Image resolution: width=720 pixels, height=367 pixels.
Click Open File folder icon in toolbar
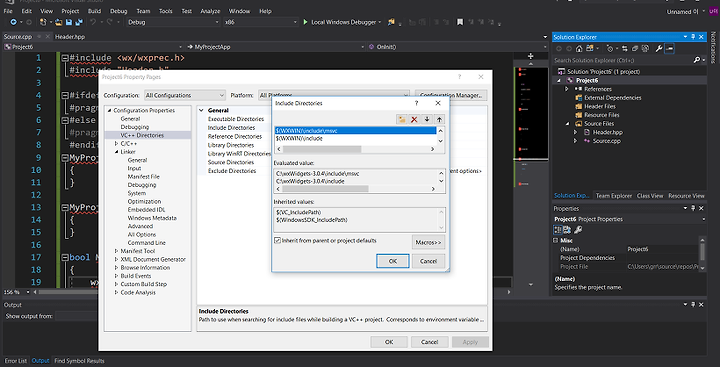point(59,22)
